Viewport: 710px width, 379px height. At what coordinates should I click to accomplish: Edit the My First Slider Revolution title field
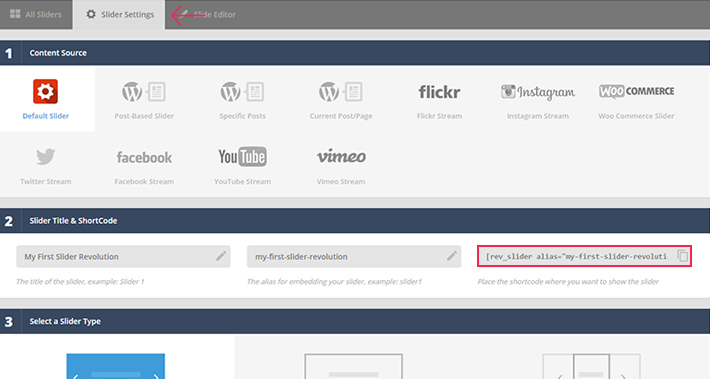123,256
